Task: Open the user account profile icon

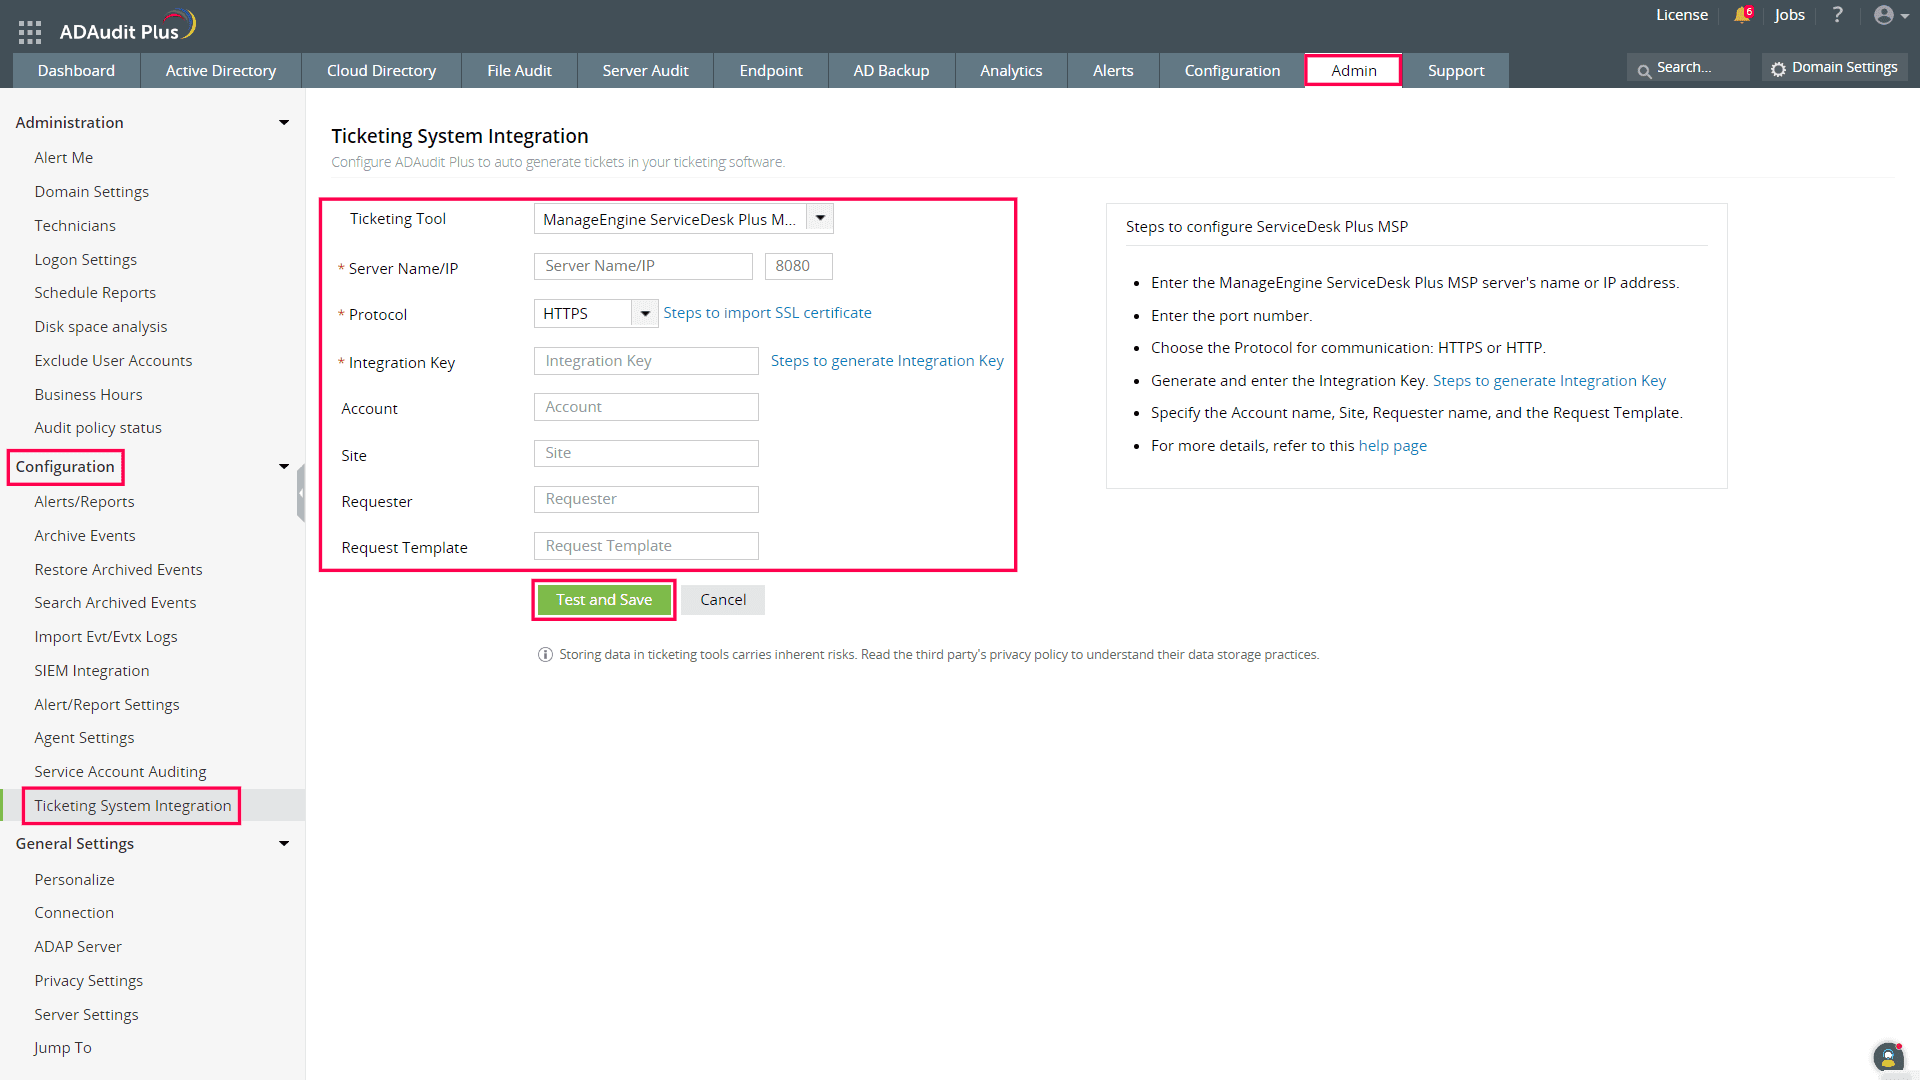Action: click(1885, 15)
